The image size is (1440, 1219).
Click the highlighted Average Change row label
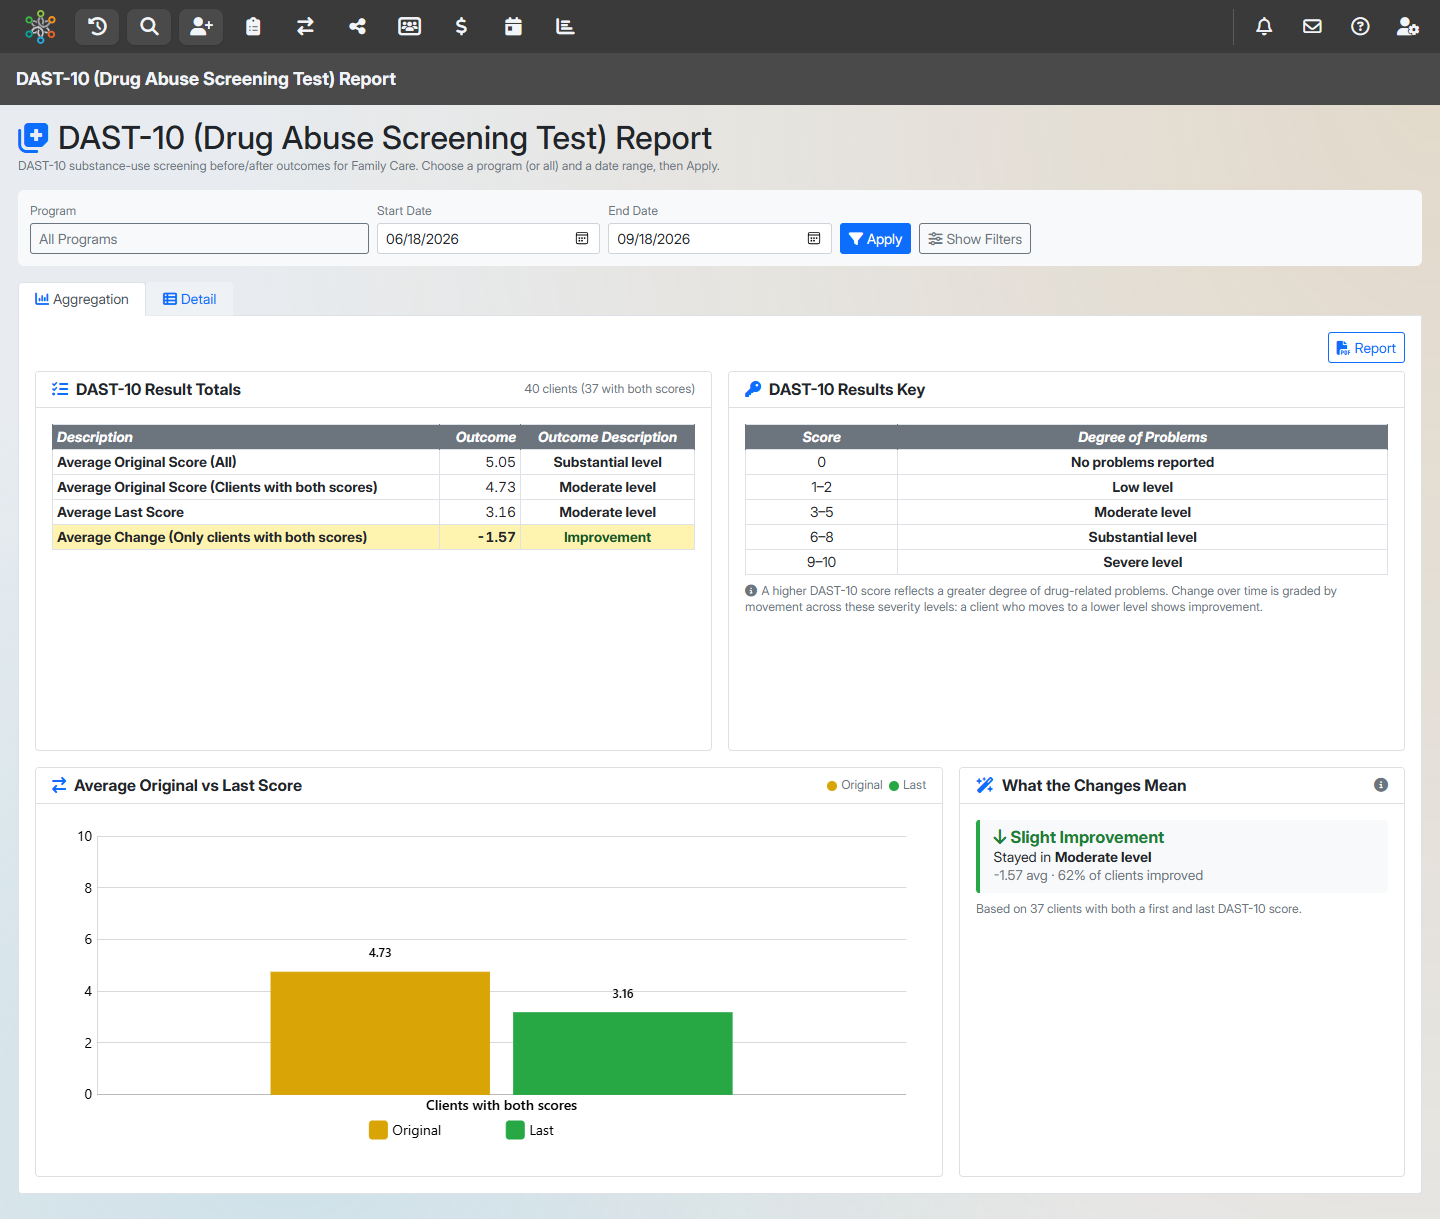212,537
